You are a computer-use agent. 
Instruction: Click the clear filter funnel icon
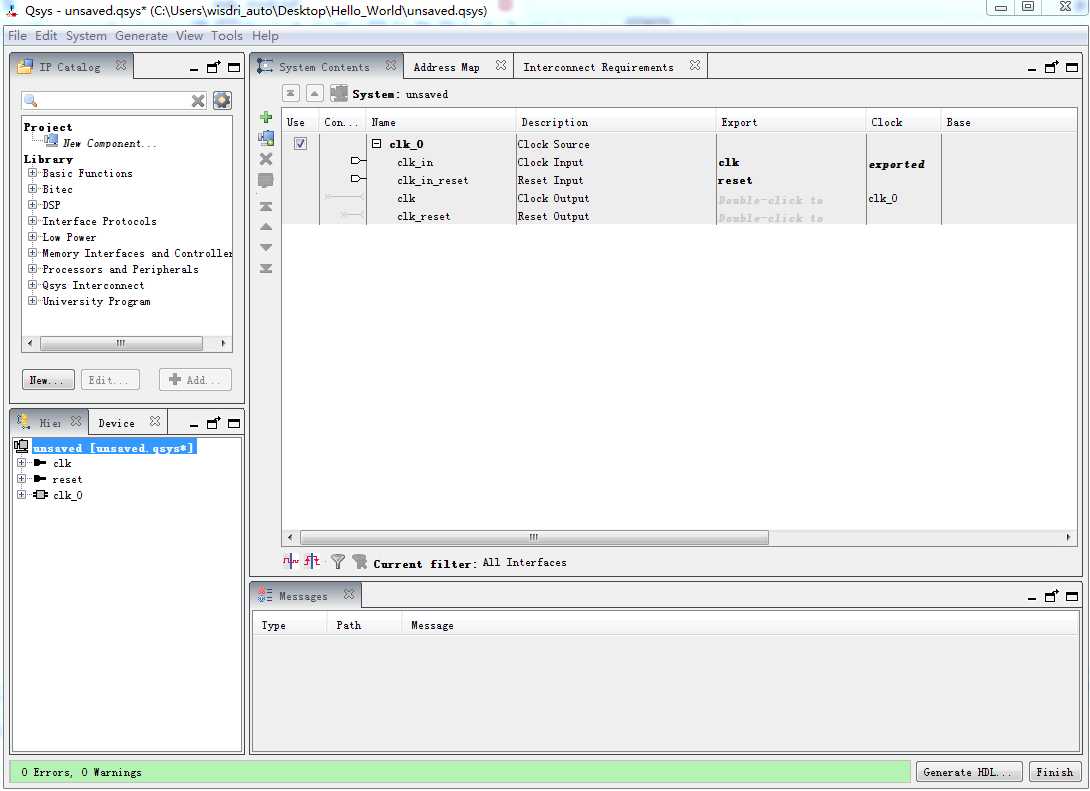point(359,561)
